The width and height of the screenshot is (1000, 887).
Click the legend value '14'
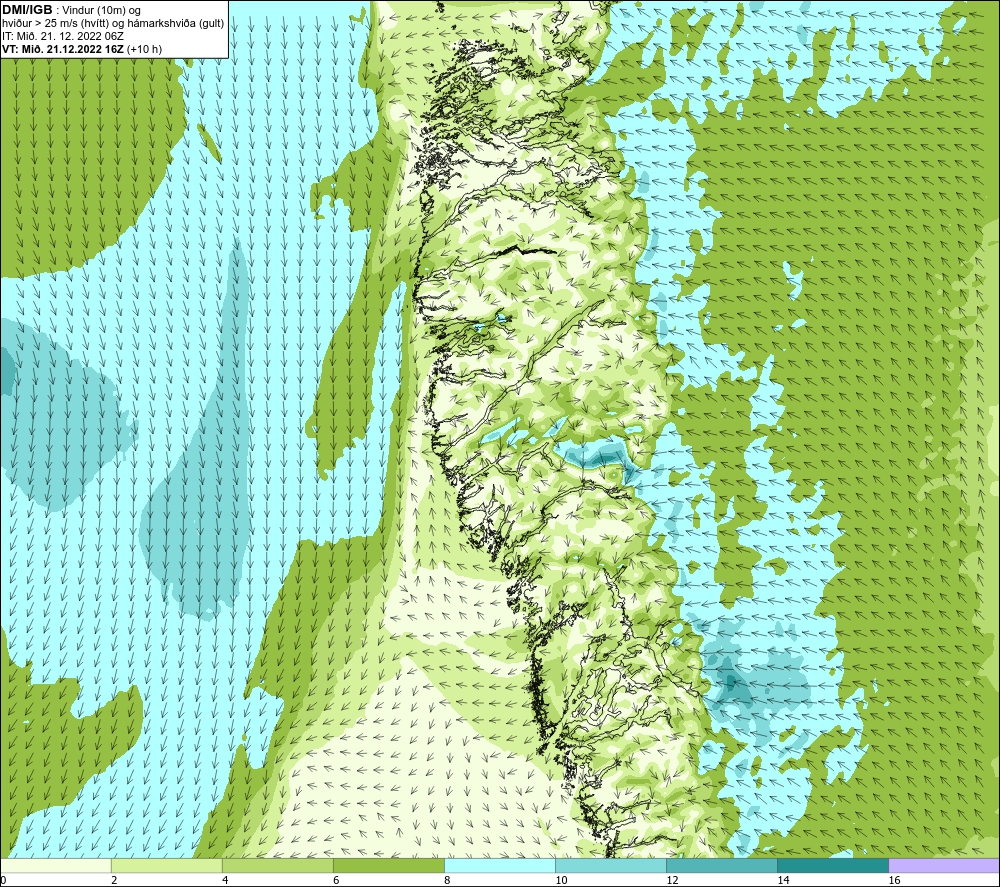[x=783, y=880]
